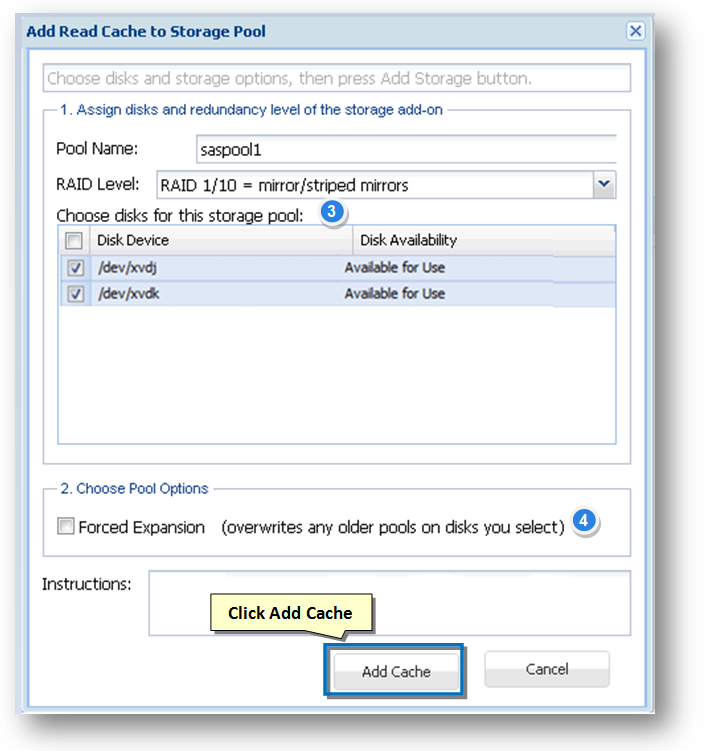Image resolution: width=707 pixels, height=751 pixels.
Task: Click the blue step 4 badge
Action: (x=585, y=521)
